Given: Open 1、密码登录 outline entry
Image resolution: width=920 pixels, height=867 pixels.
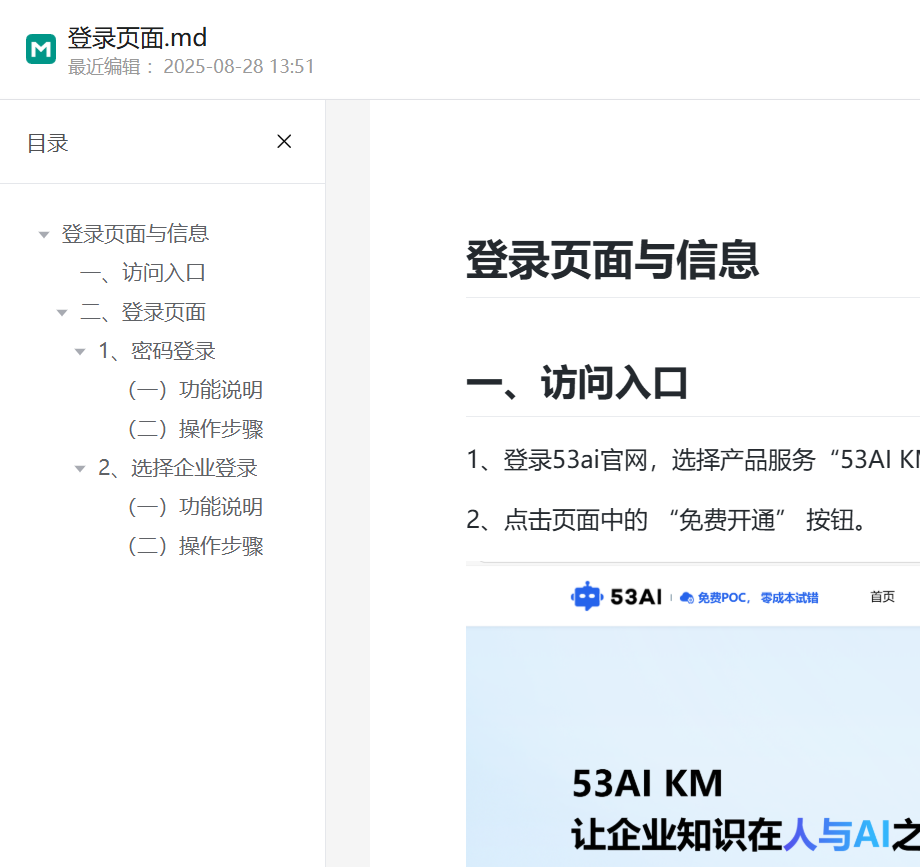Looking at the screenshot, I should [157, 351].
